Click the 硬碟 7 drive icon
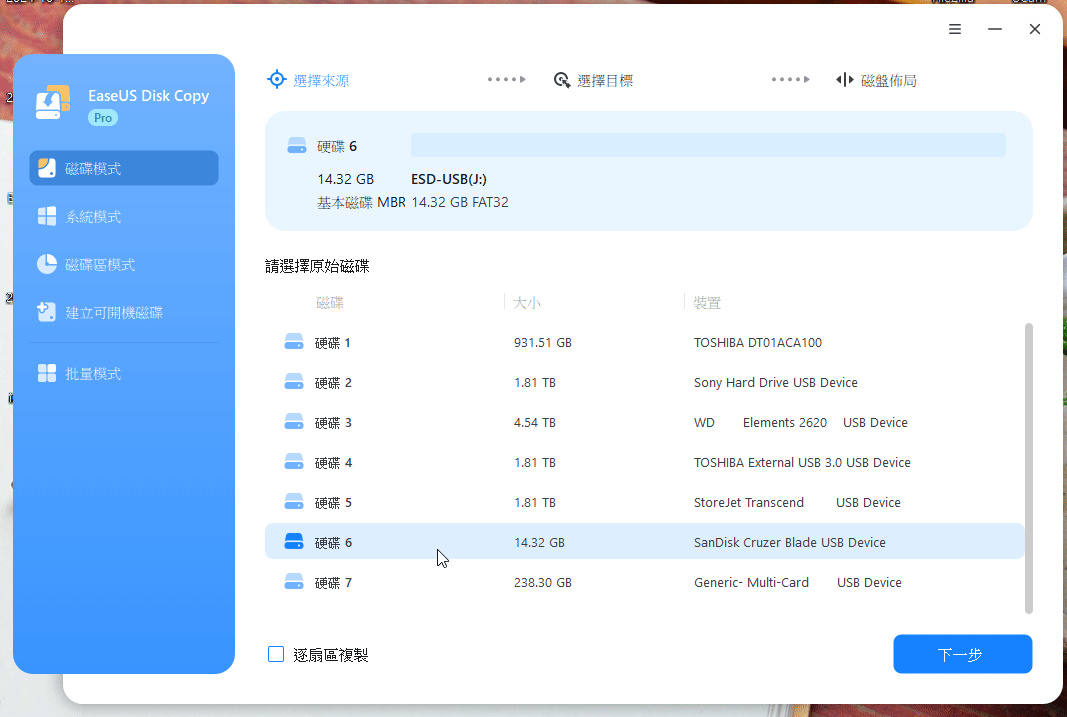1067x717 pixels. click(x=294, y=582)
